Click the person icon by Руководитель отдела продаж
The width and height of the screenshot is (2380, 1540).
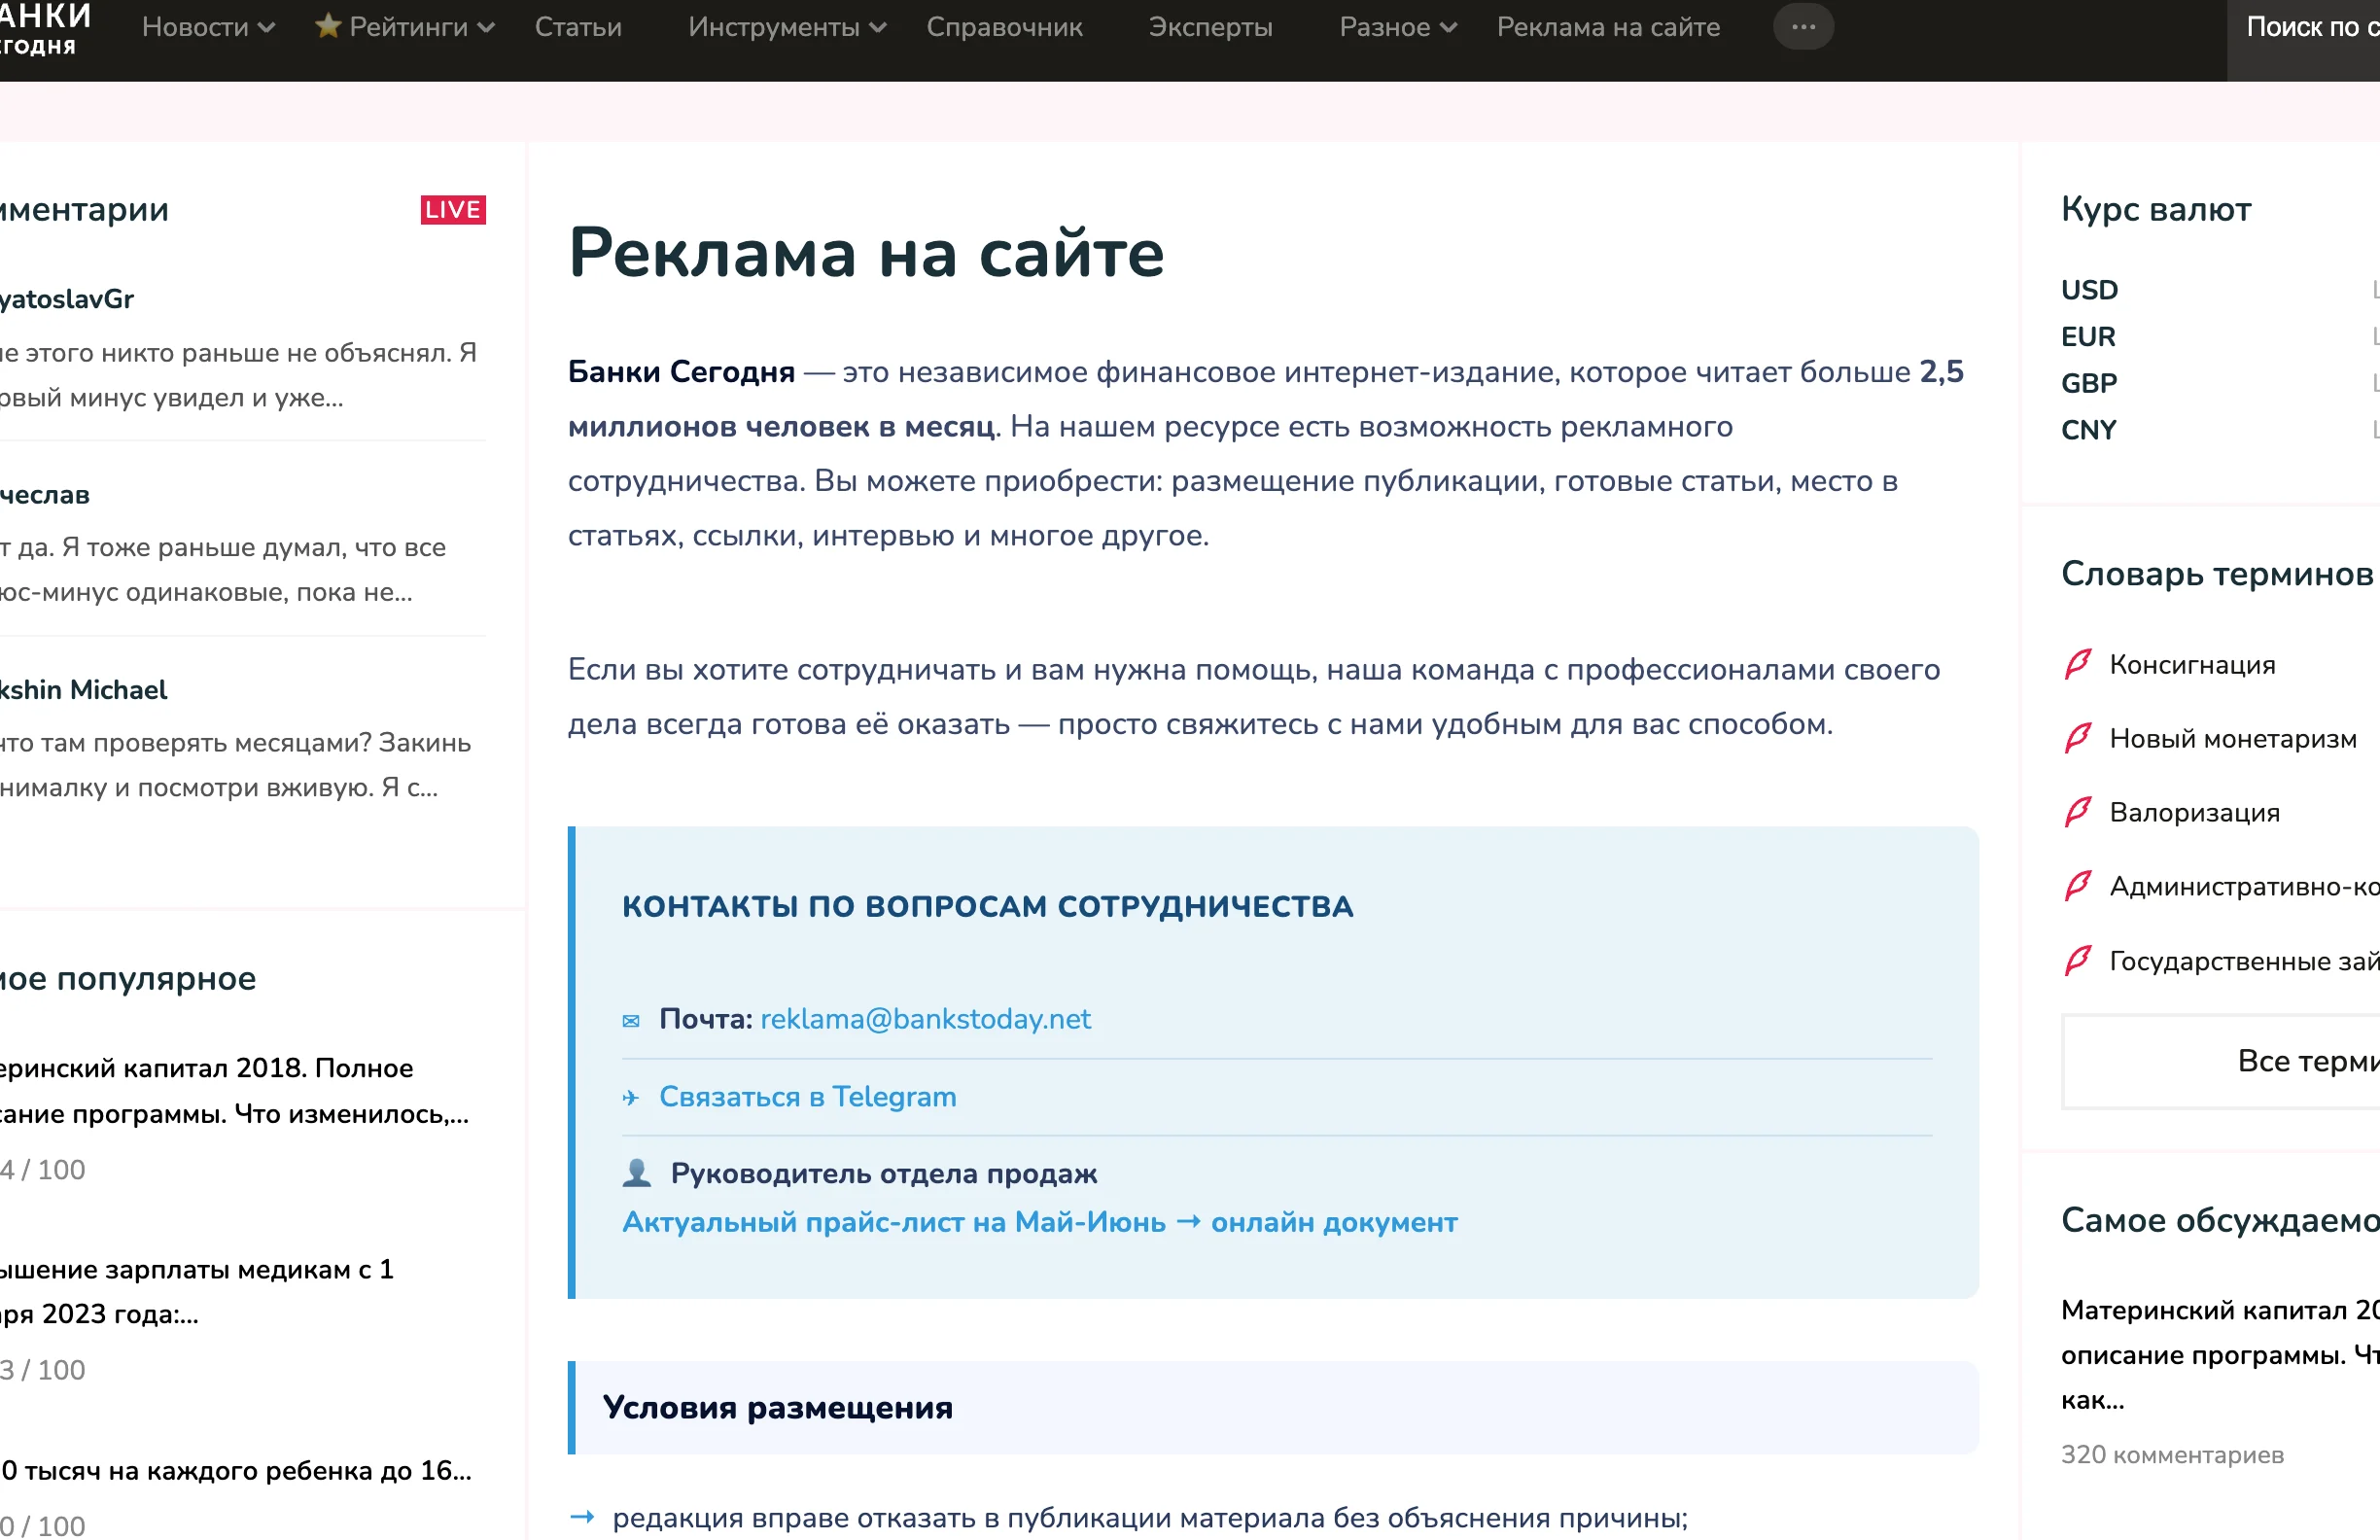click(x=637, y=1173)
